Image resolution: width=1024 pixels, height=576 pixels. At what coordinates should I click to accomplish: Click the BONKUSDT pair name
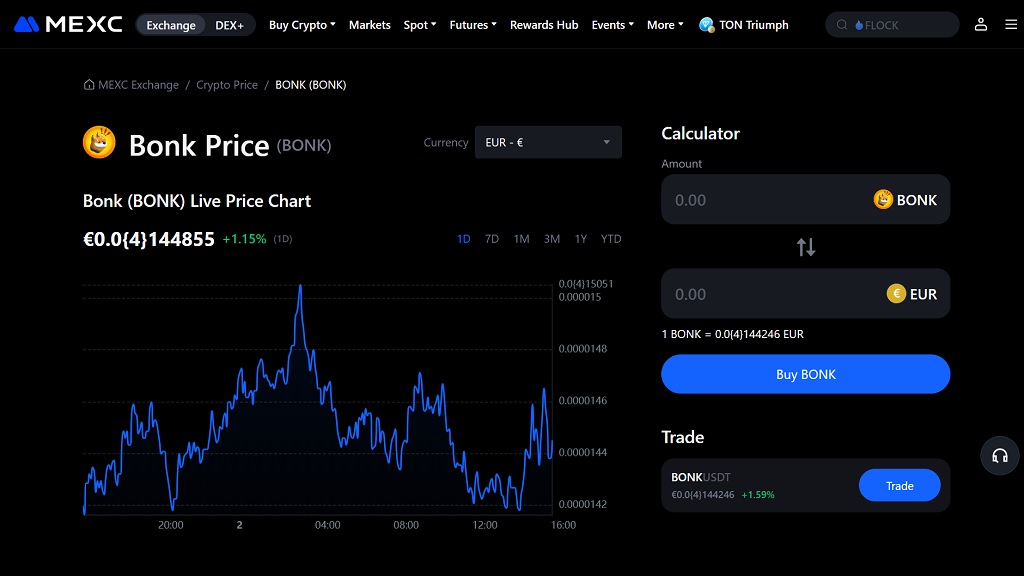coord(701,477)
